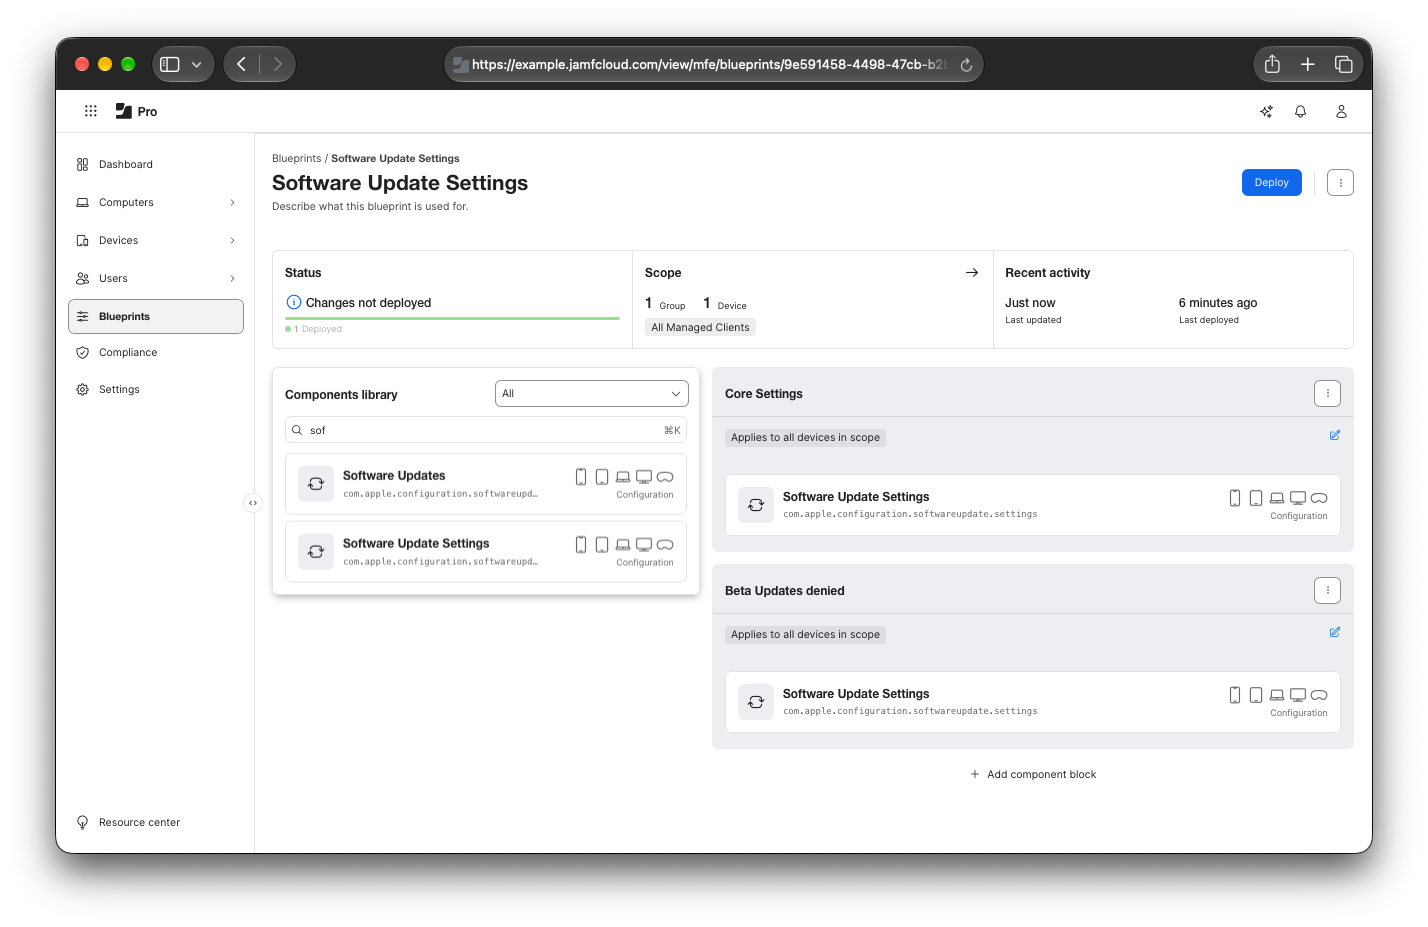Click the Core Settings component sync icon
1428x927 pixels.
point(756,505)
